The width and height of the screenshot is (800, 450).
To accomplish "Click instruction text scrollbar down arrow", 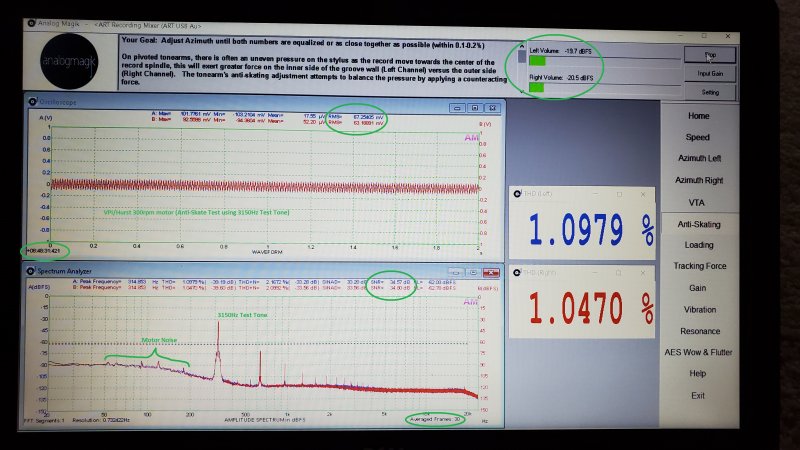I will click(521, 90).
